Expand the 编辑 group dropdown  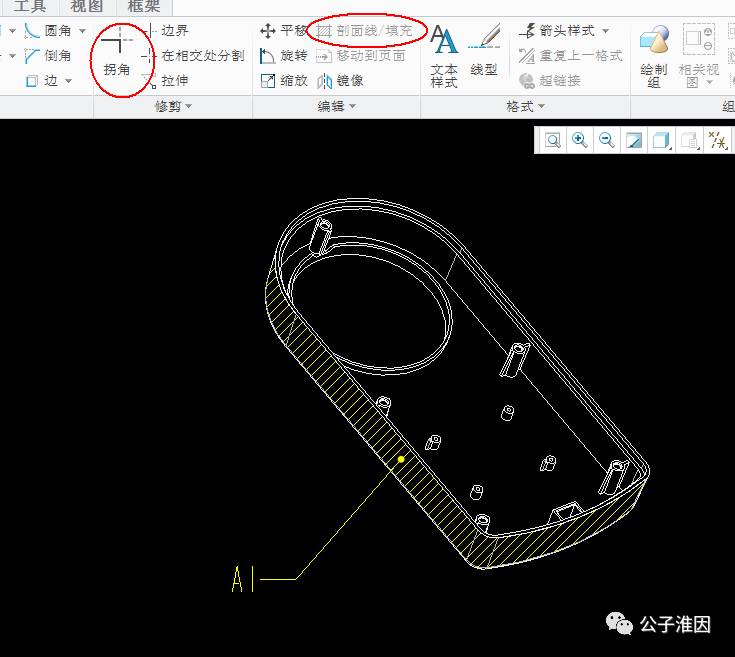coord(352,106)
